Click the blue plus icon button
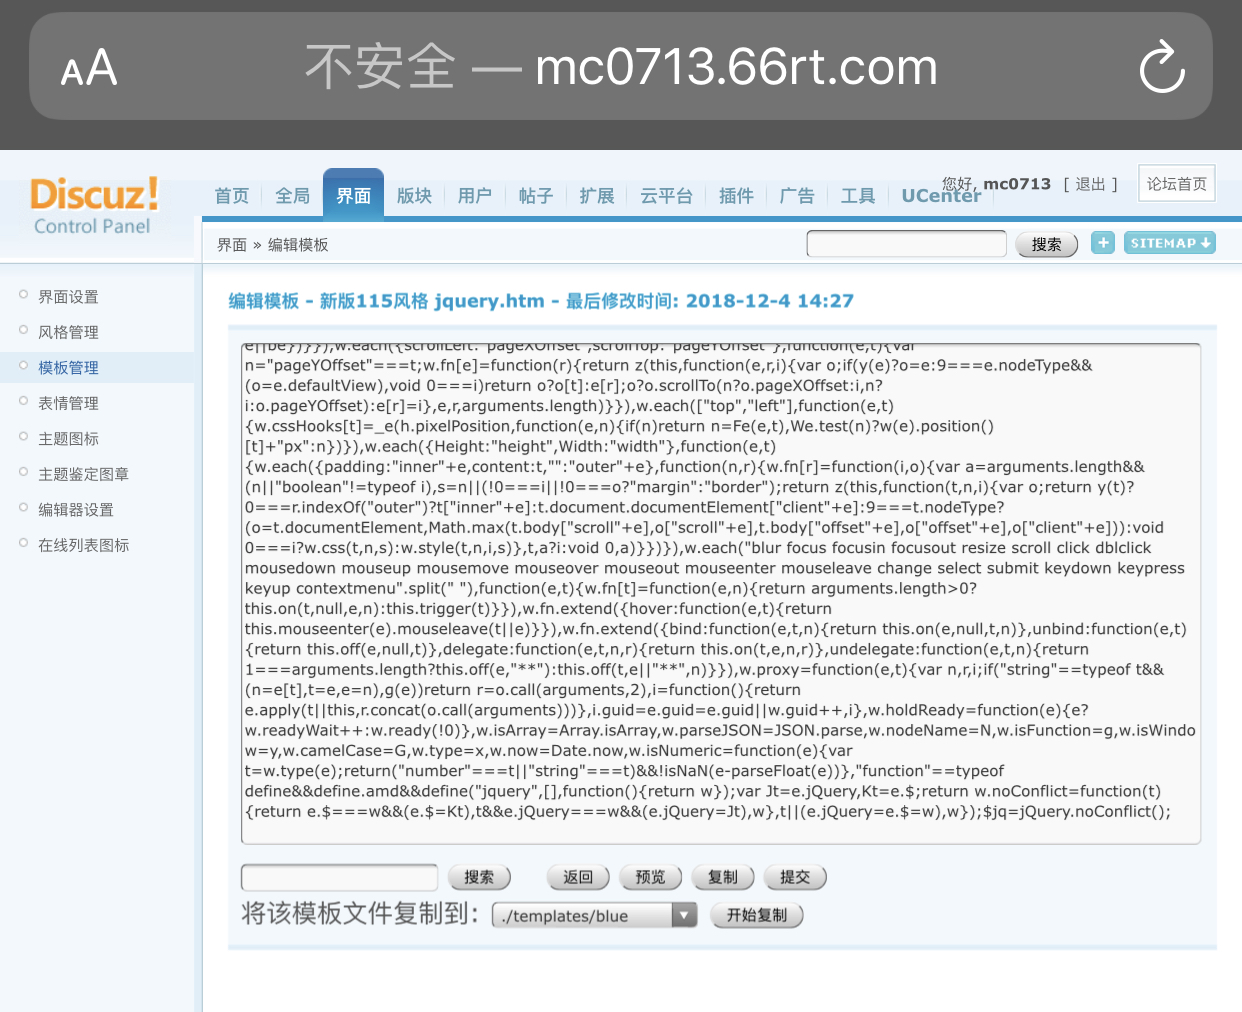Image resolution: width=1242 pixels, height=1012 pixels. click(1102, 243)
